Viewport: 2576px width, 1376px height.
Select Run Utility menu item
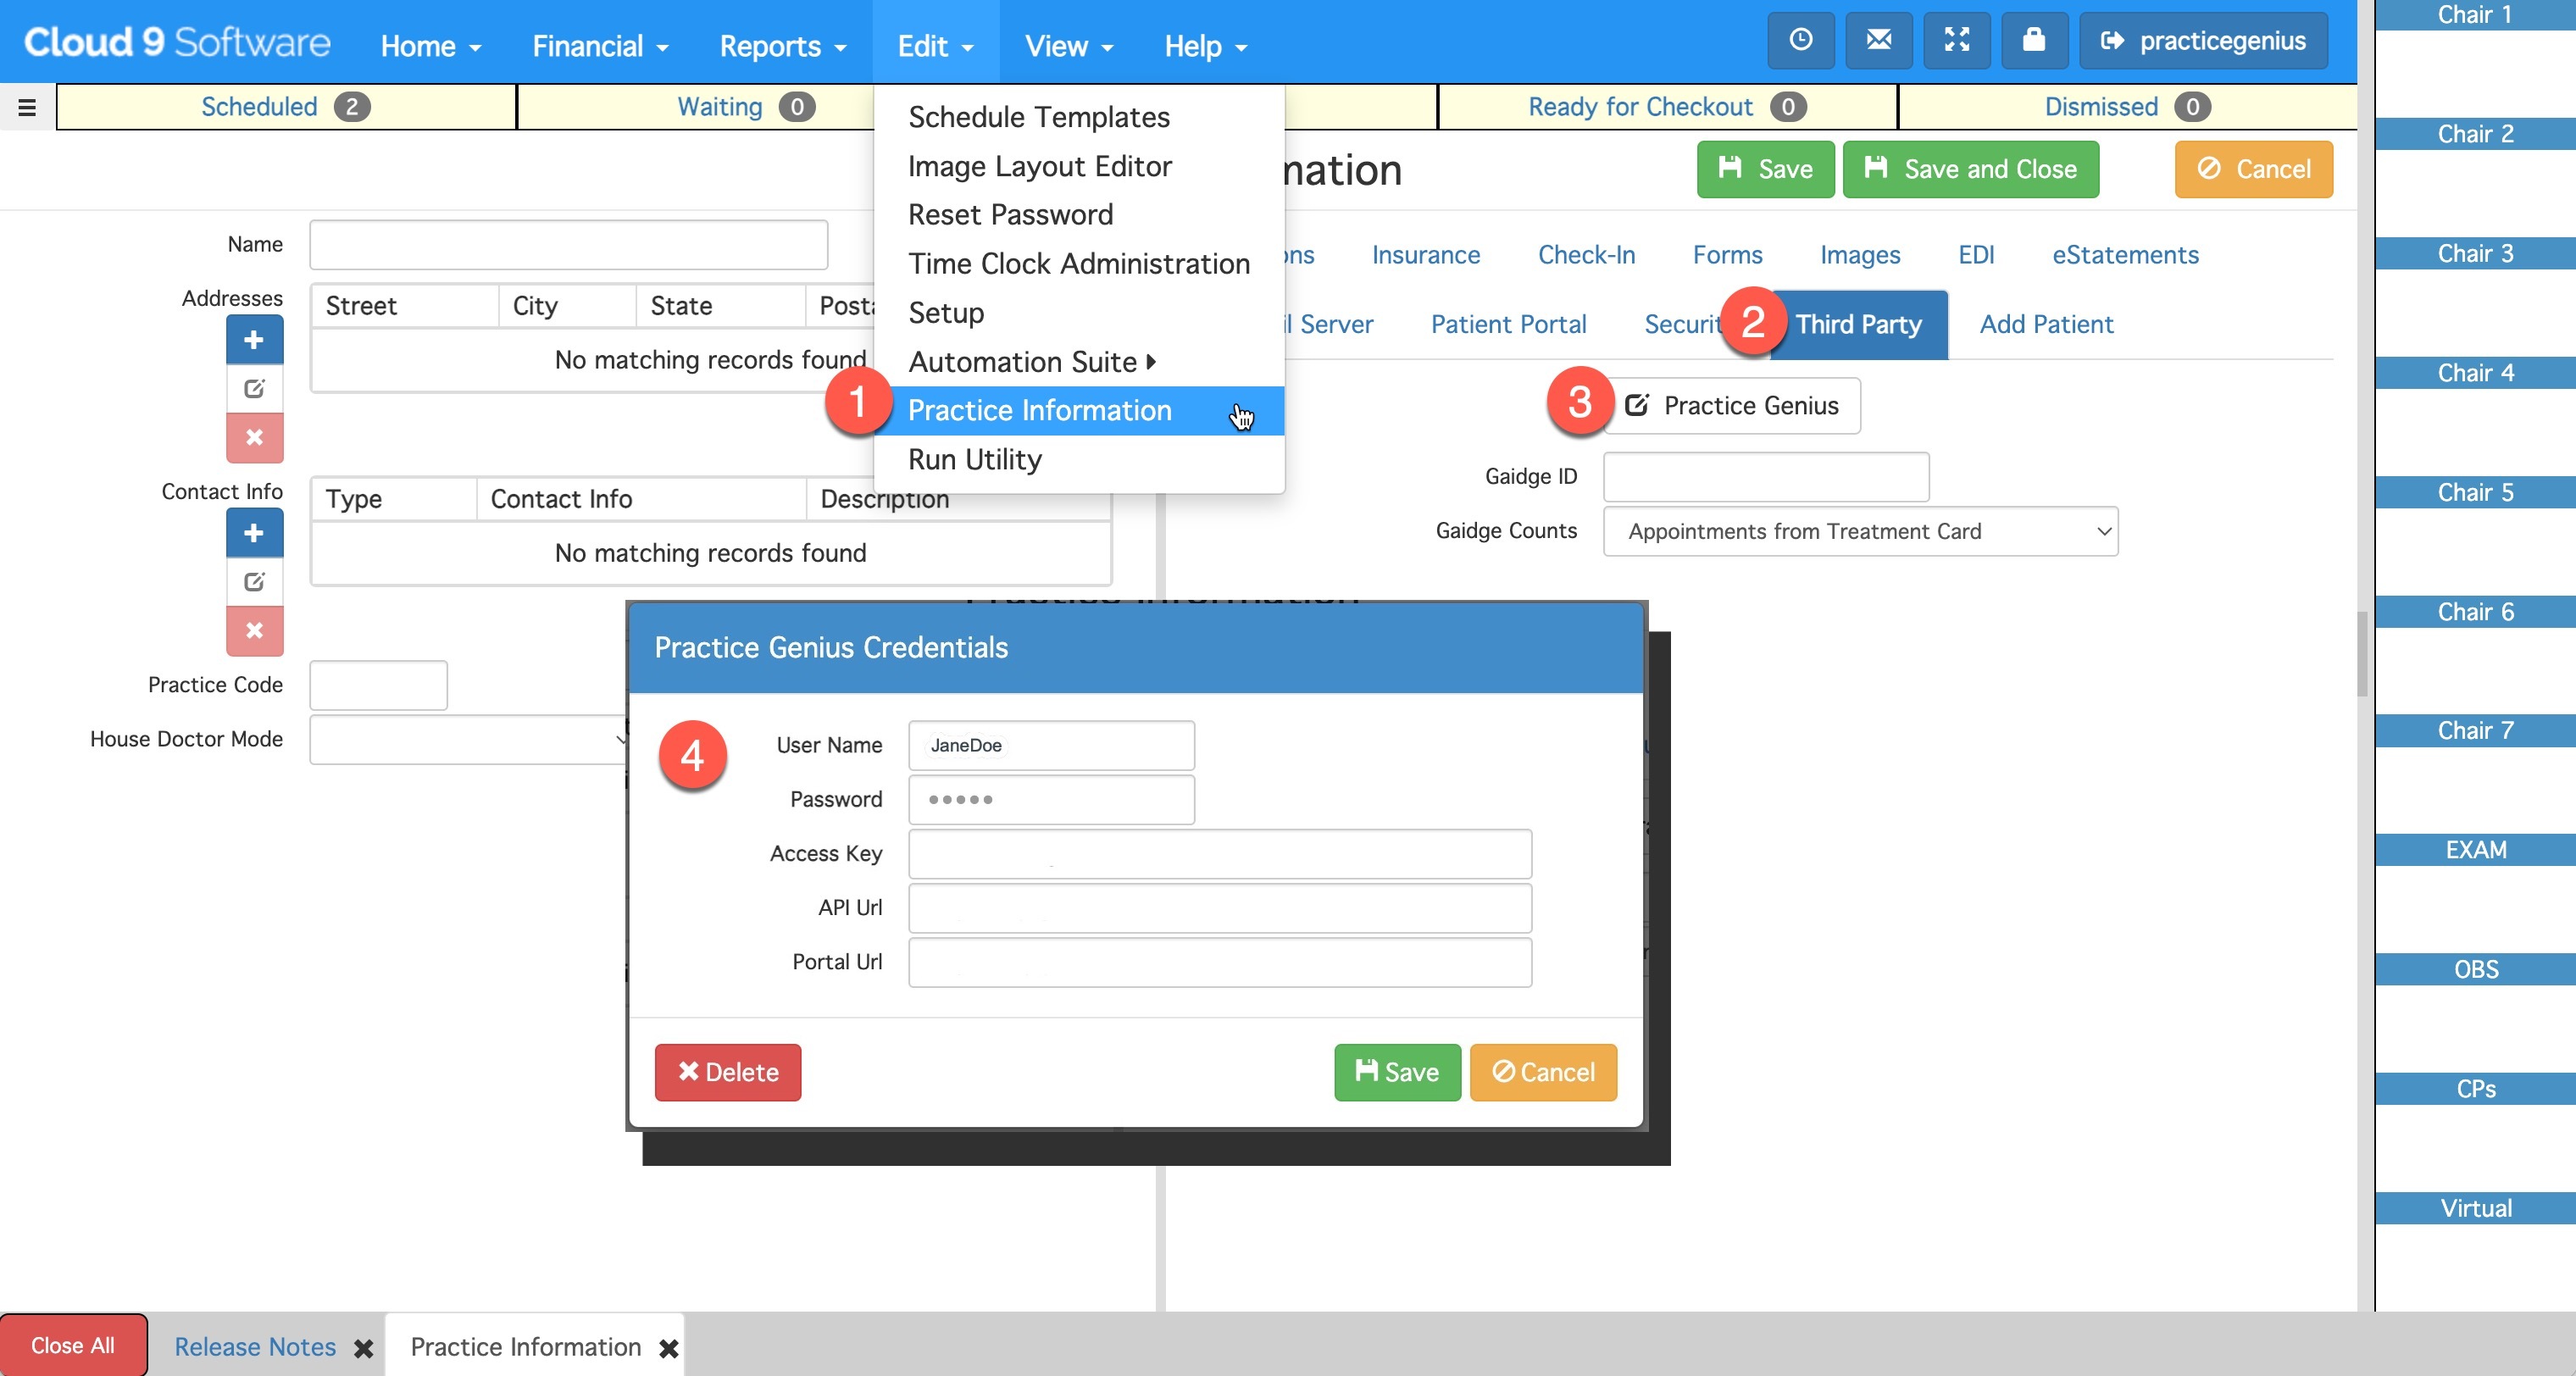click(x=975, y=460)
